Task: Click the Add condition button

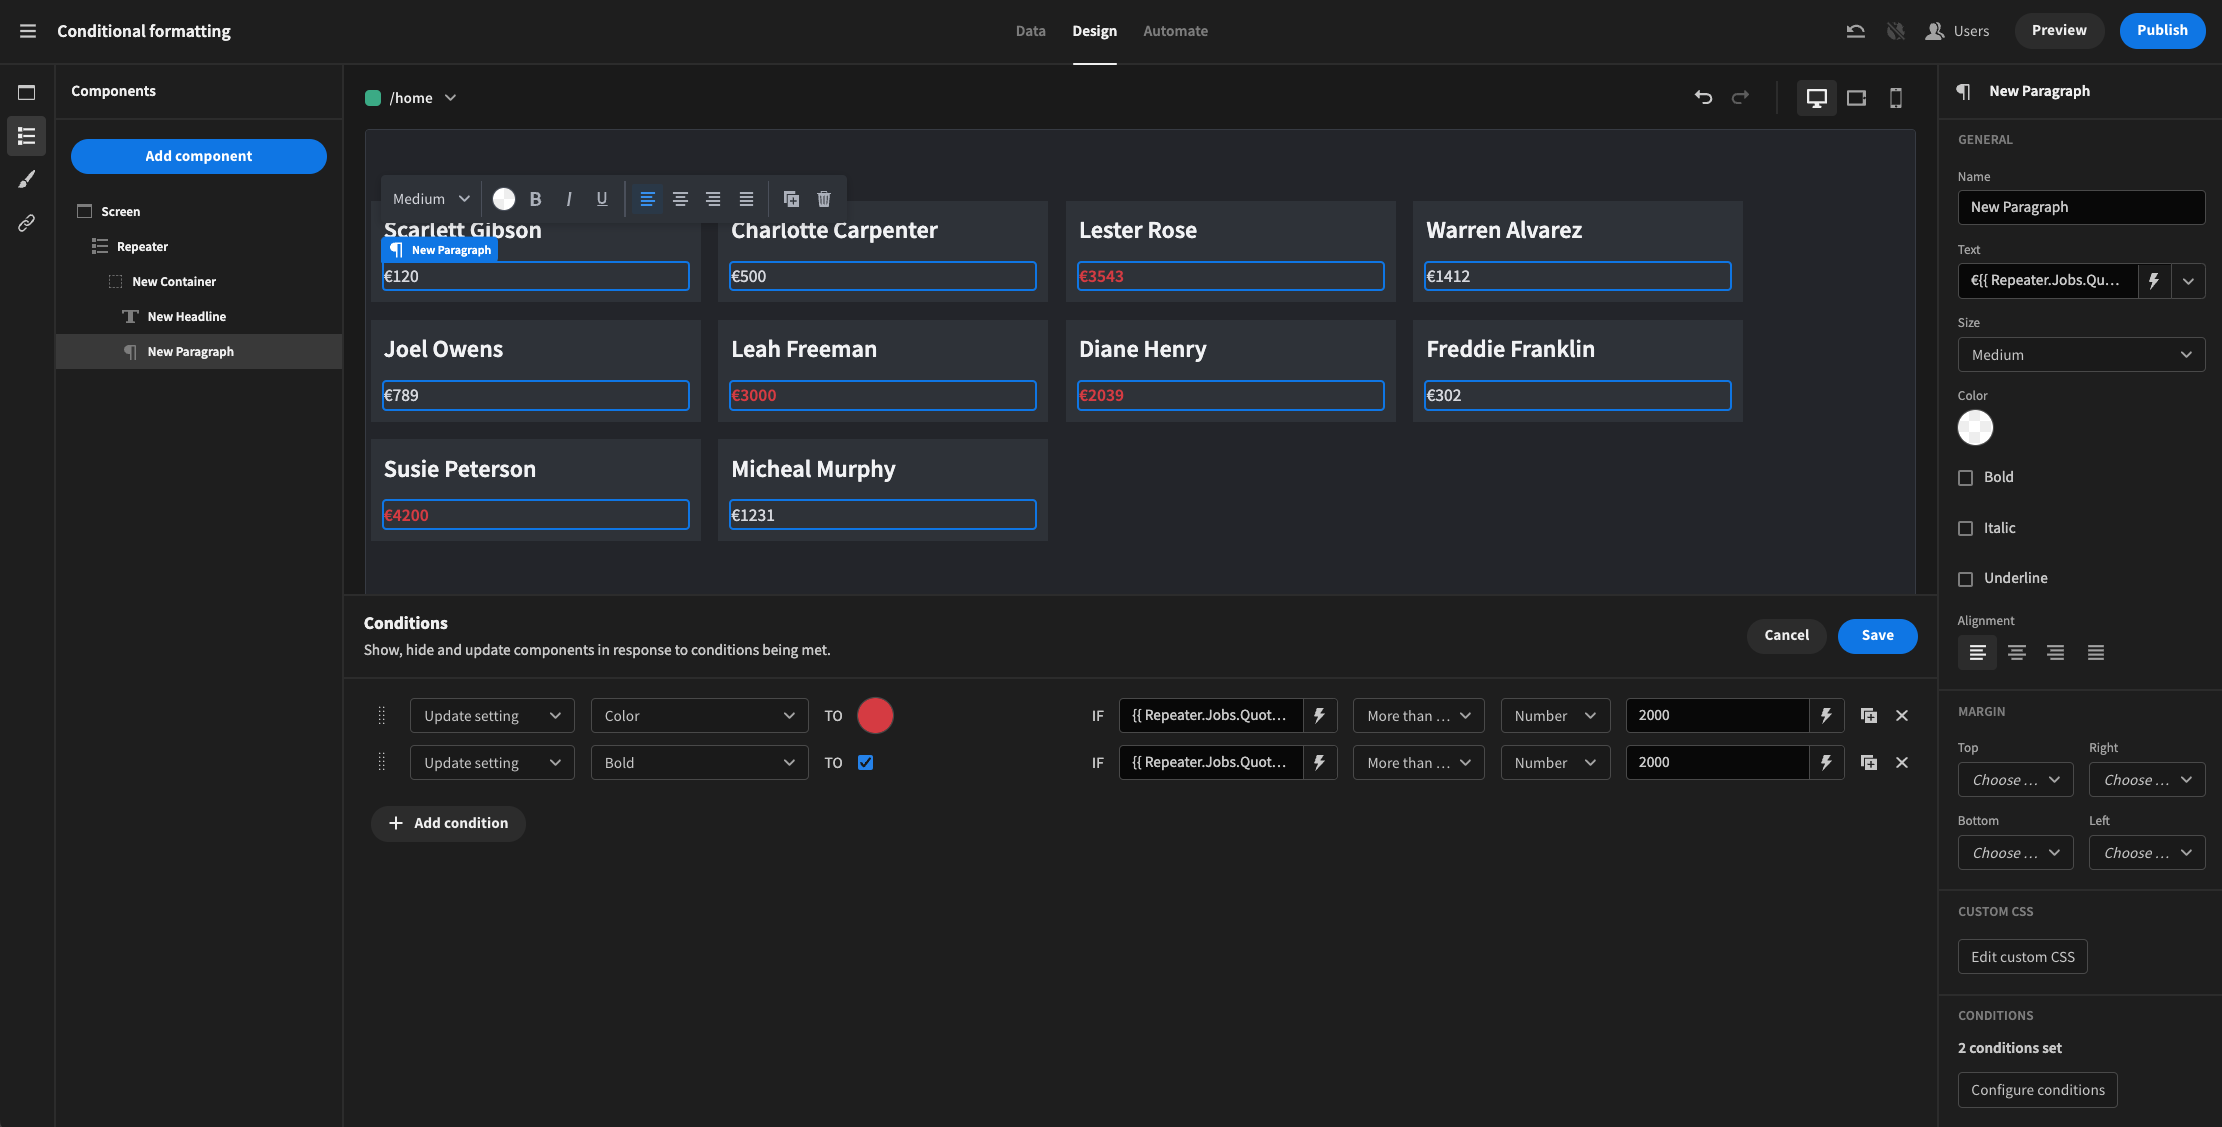Action: pos(448,823)
